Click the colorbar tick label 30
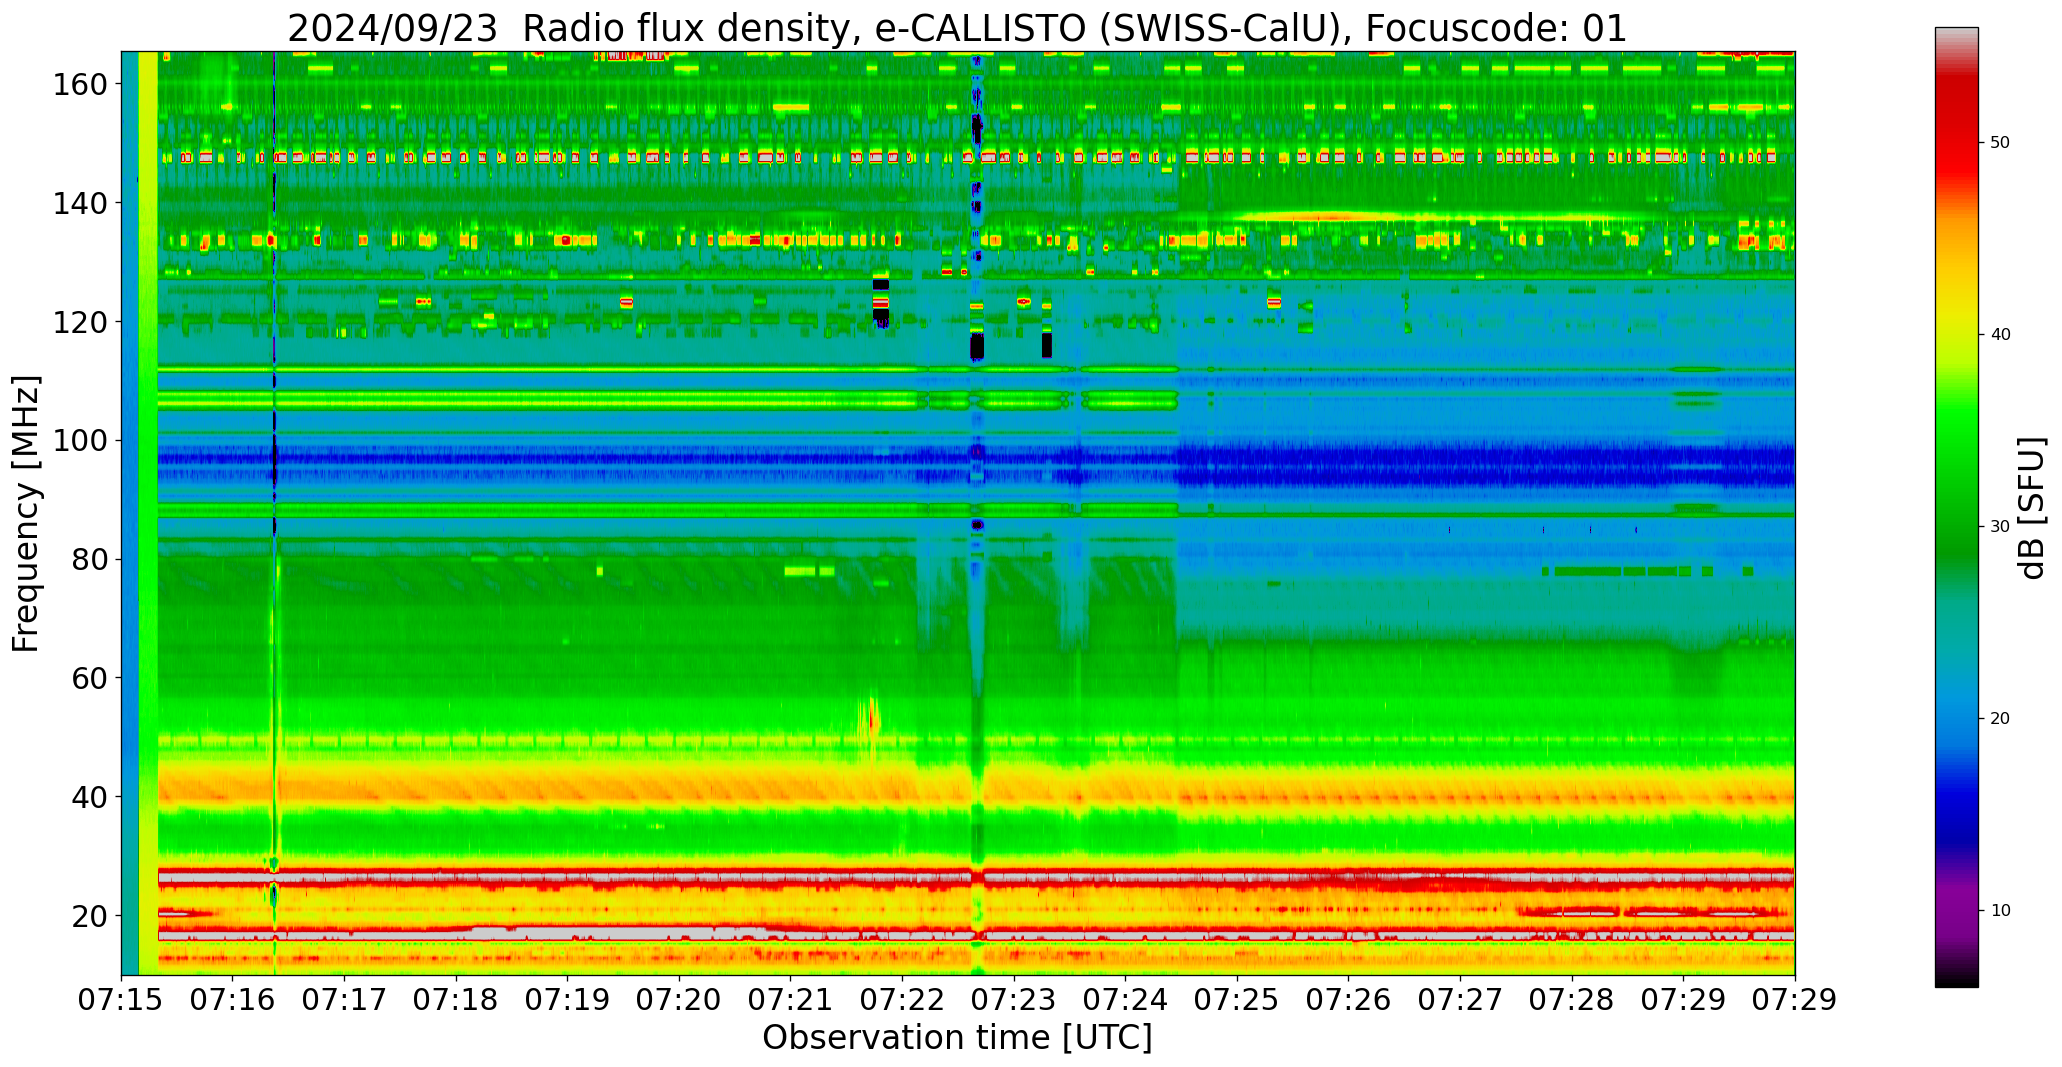Viewport: 2062px width, 1067px height. (2000, 527)
